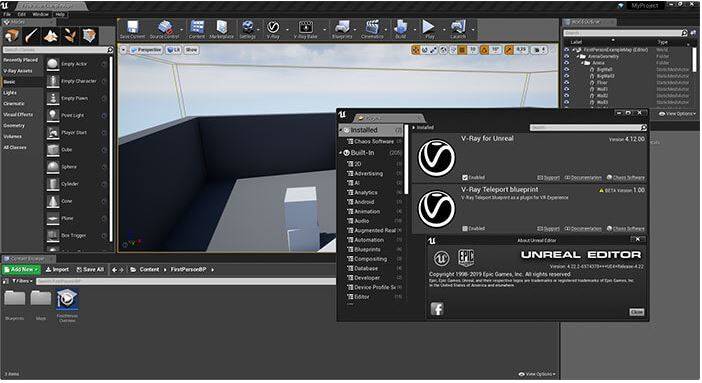Click Save All in Content Browser

tap(90, 269)
